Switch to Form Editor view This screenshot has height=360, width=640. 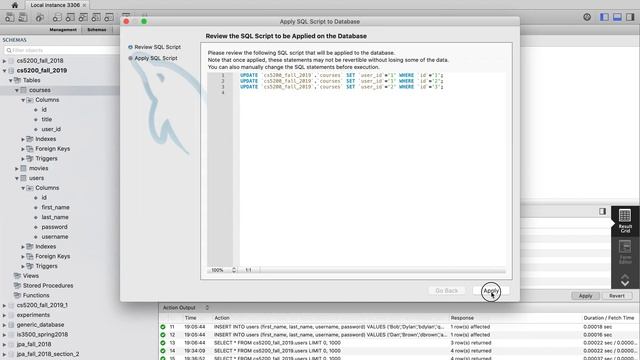tap(625, 252)
